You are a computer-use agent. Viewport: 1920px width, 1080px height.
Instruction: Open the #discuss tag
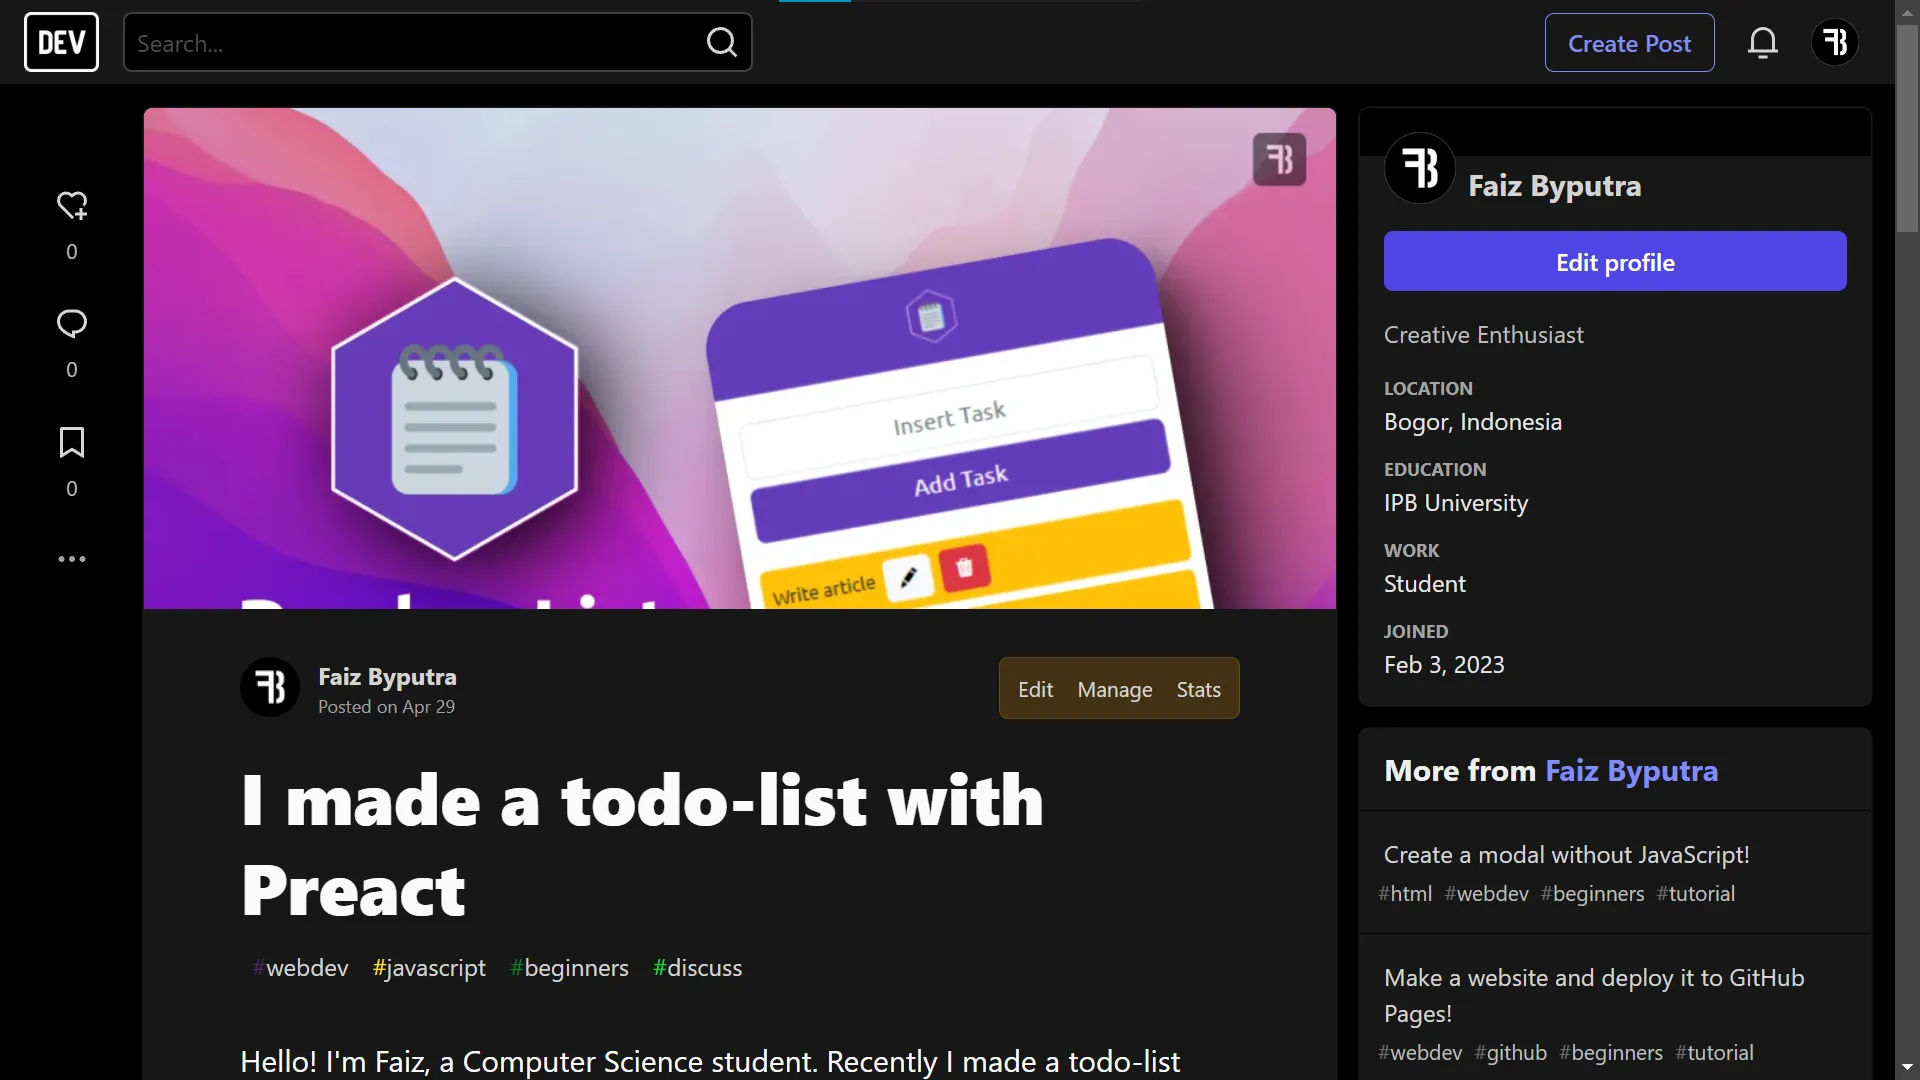coord(697,968)
